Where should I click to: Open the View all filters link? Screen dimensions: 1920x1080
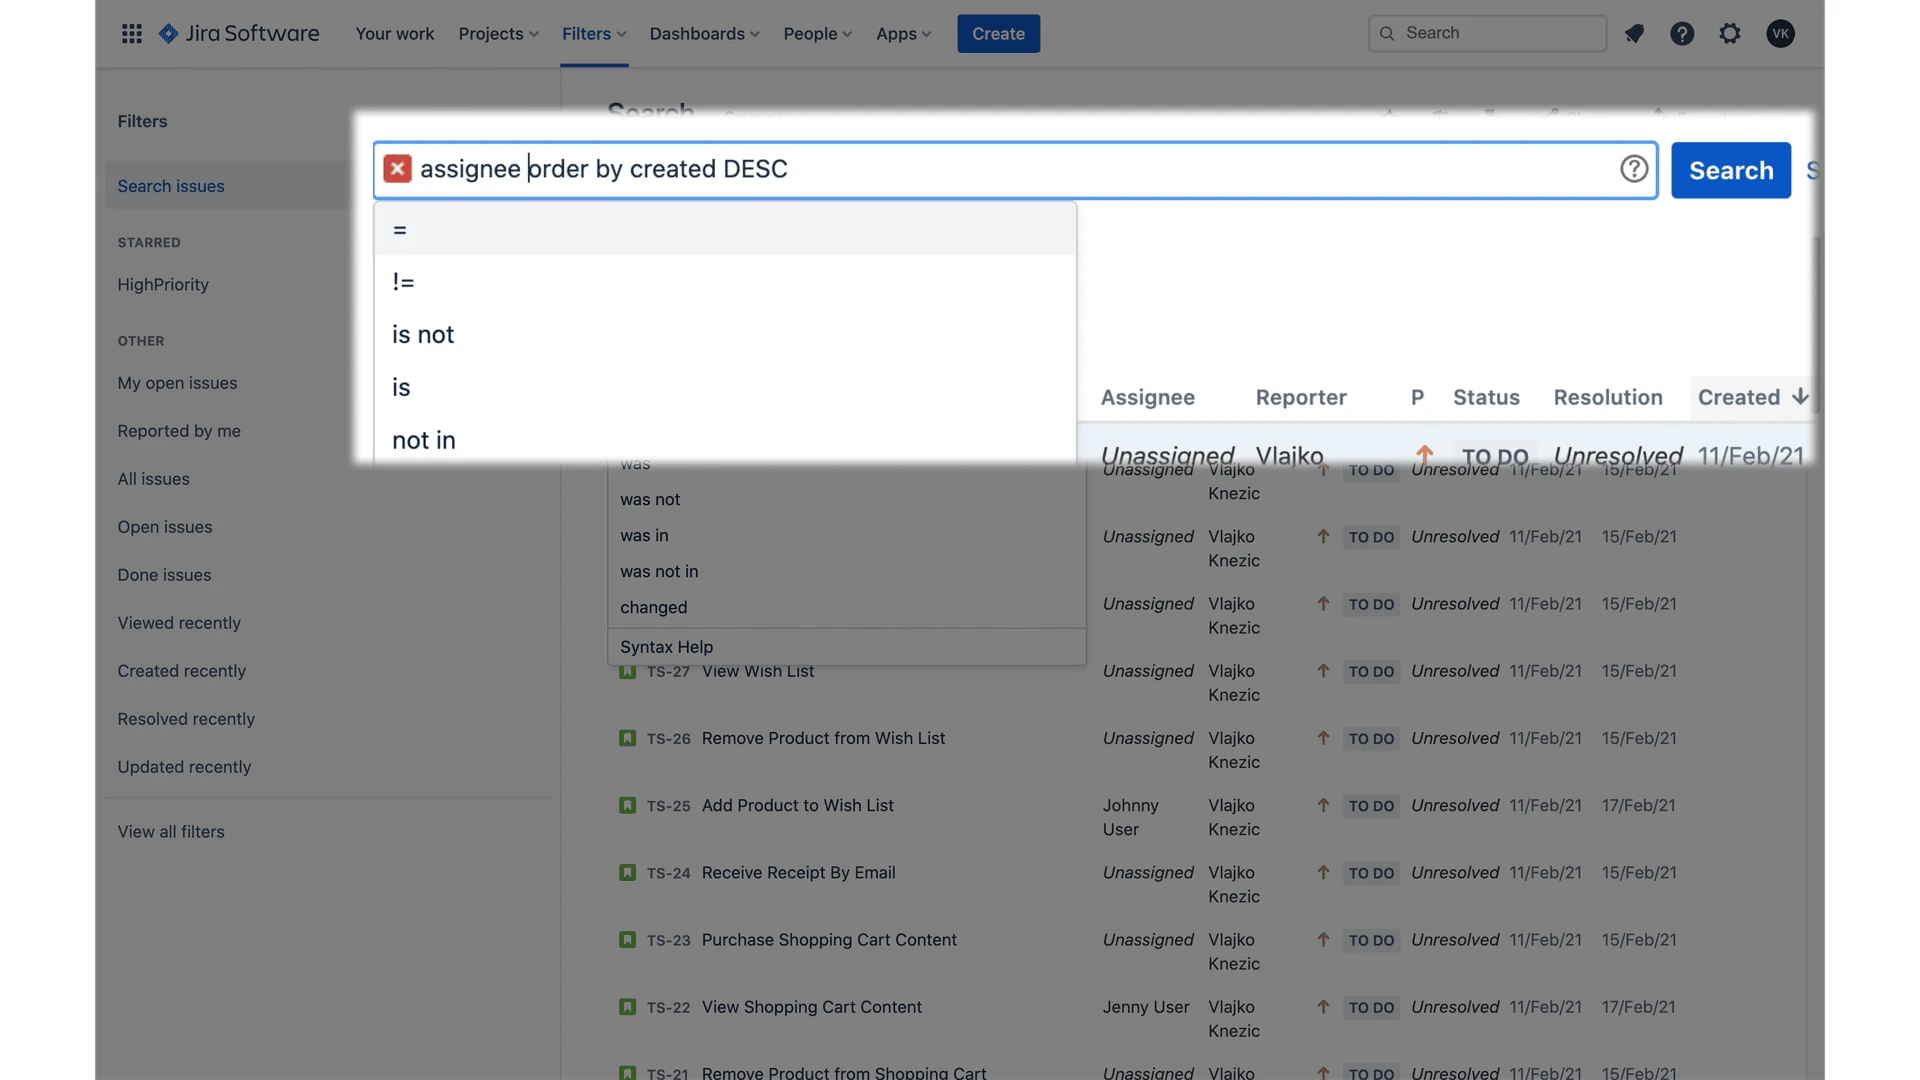pos(171,831)
